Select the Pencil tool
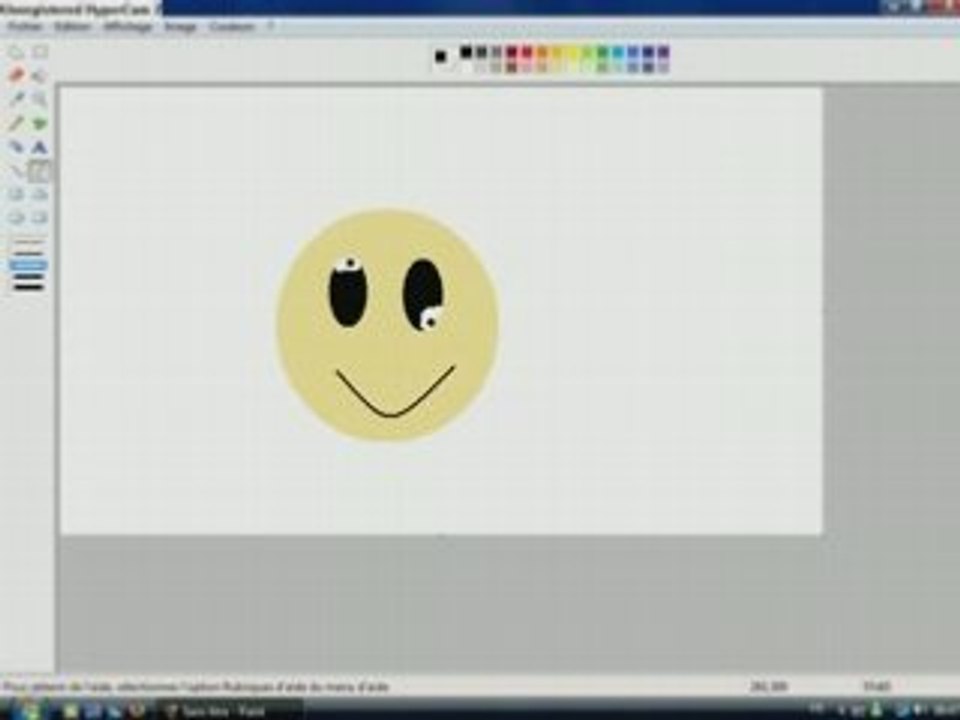This screenshot has height=720, width=960. tap(16, 123)
